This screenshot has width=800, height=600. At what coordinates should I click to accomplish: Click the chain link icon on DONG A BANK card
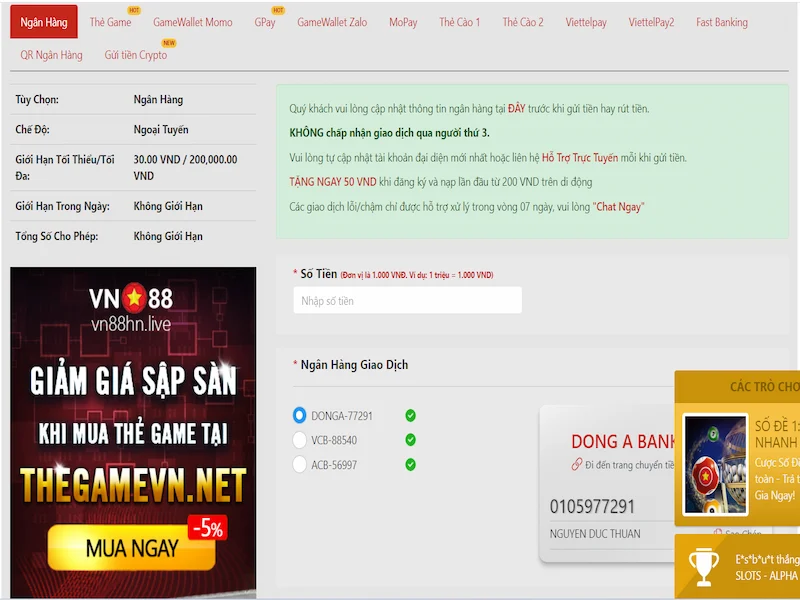pos(575,464)
